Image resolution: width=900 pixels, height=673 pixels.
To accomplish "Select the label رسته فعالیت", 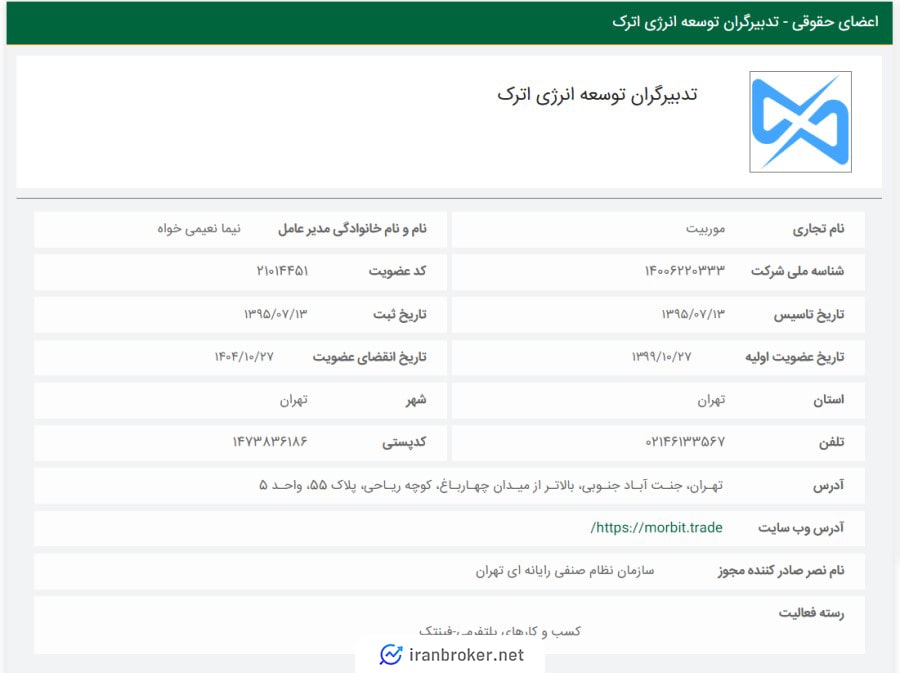I will (x=812, y=613).
